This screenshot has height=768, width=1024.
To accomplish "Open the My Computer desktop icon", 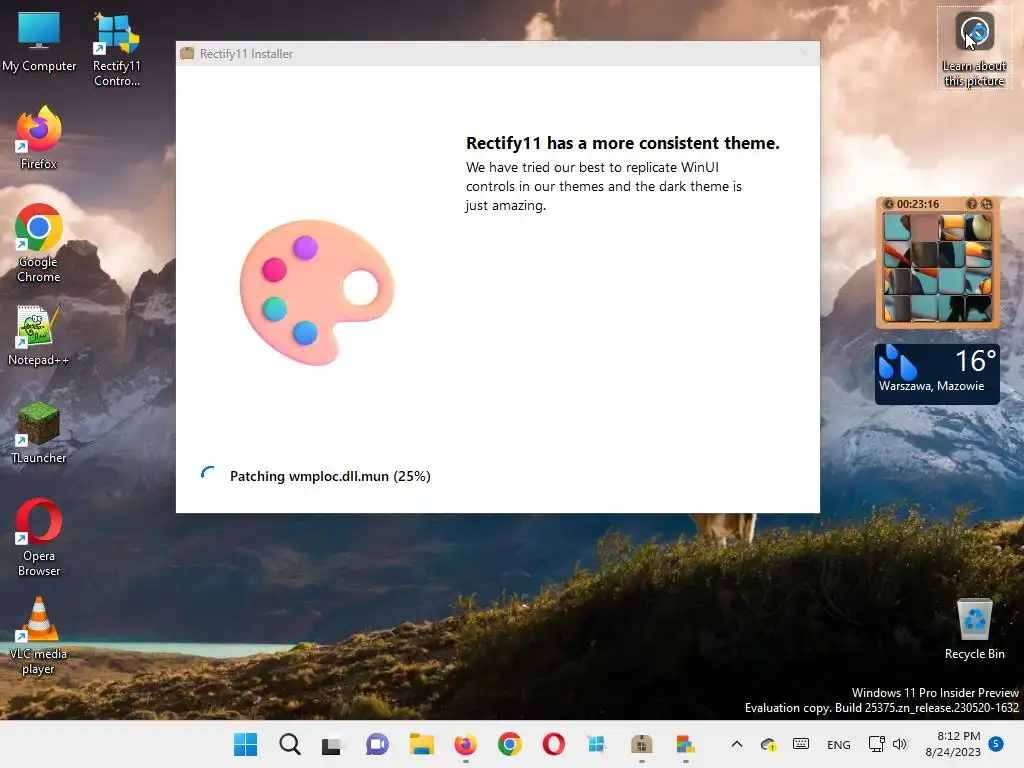I will pyautogui.click(x=39, y=42).
